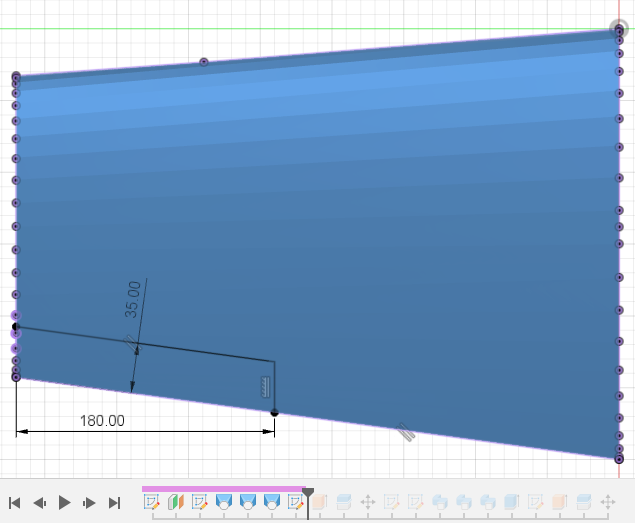Step forward one feature in the timeline
635x523 pixels.
(89, 502)
